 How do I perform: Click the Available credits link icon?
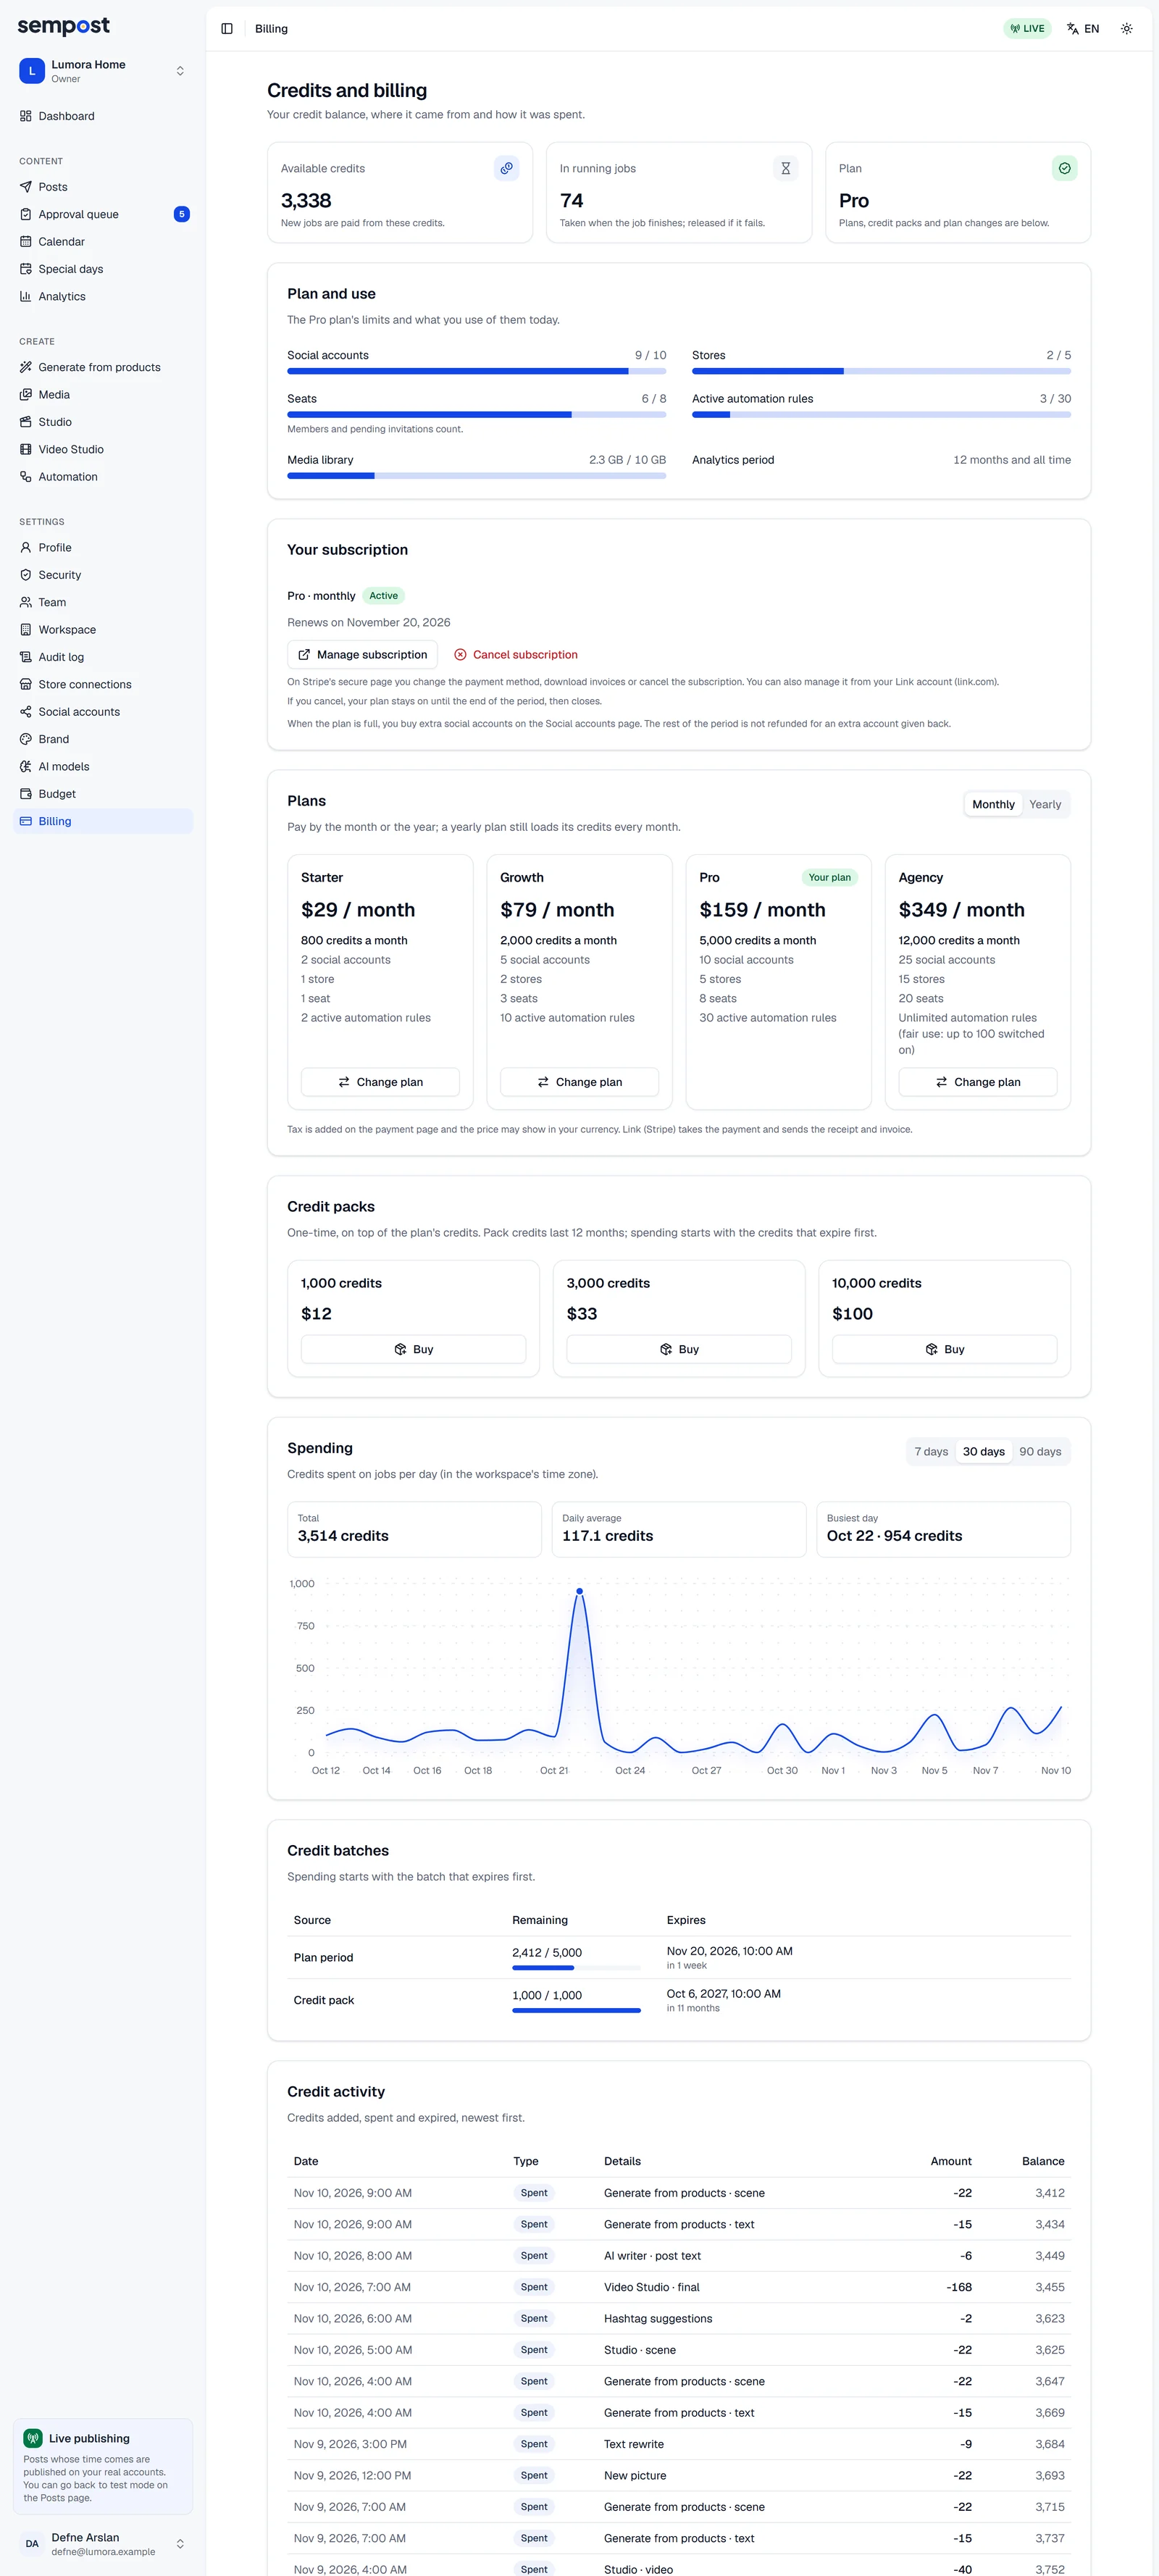pyautogui.click(x=507, y=169)
